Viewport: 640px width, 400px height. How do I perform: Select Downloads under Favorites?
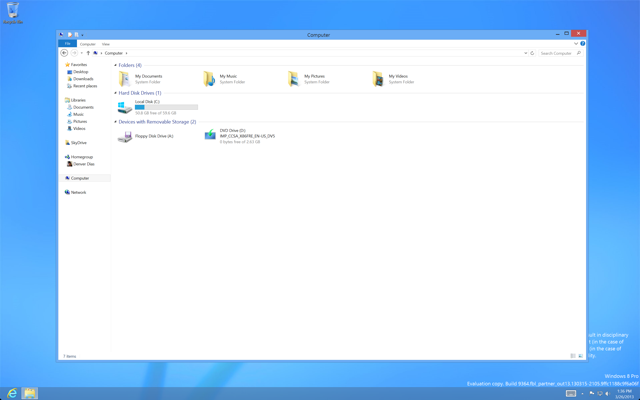pyautogui.click(x=80, y=79)
